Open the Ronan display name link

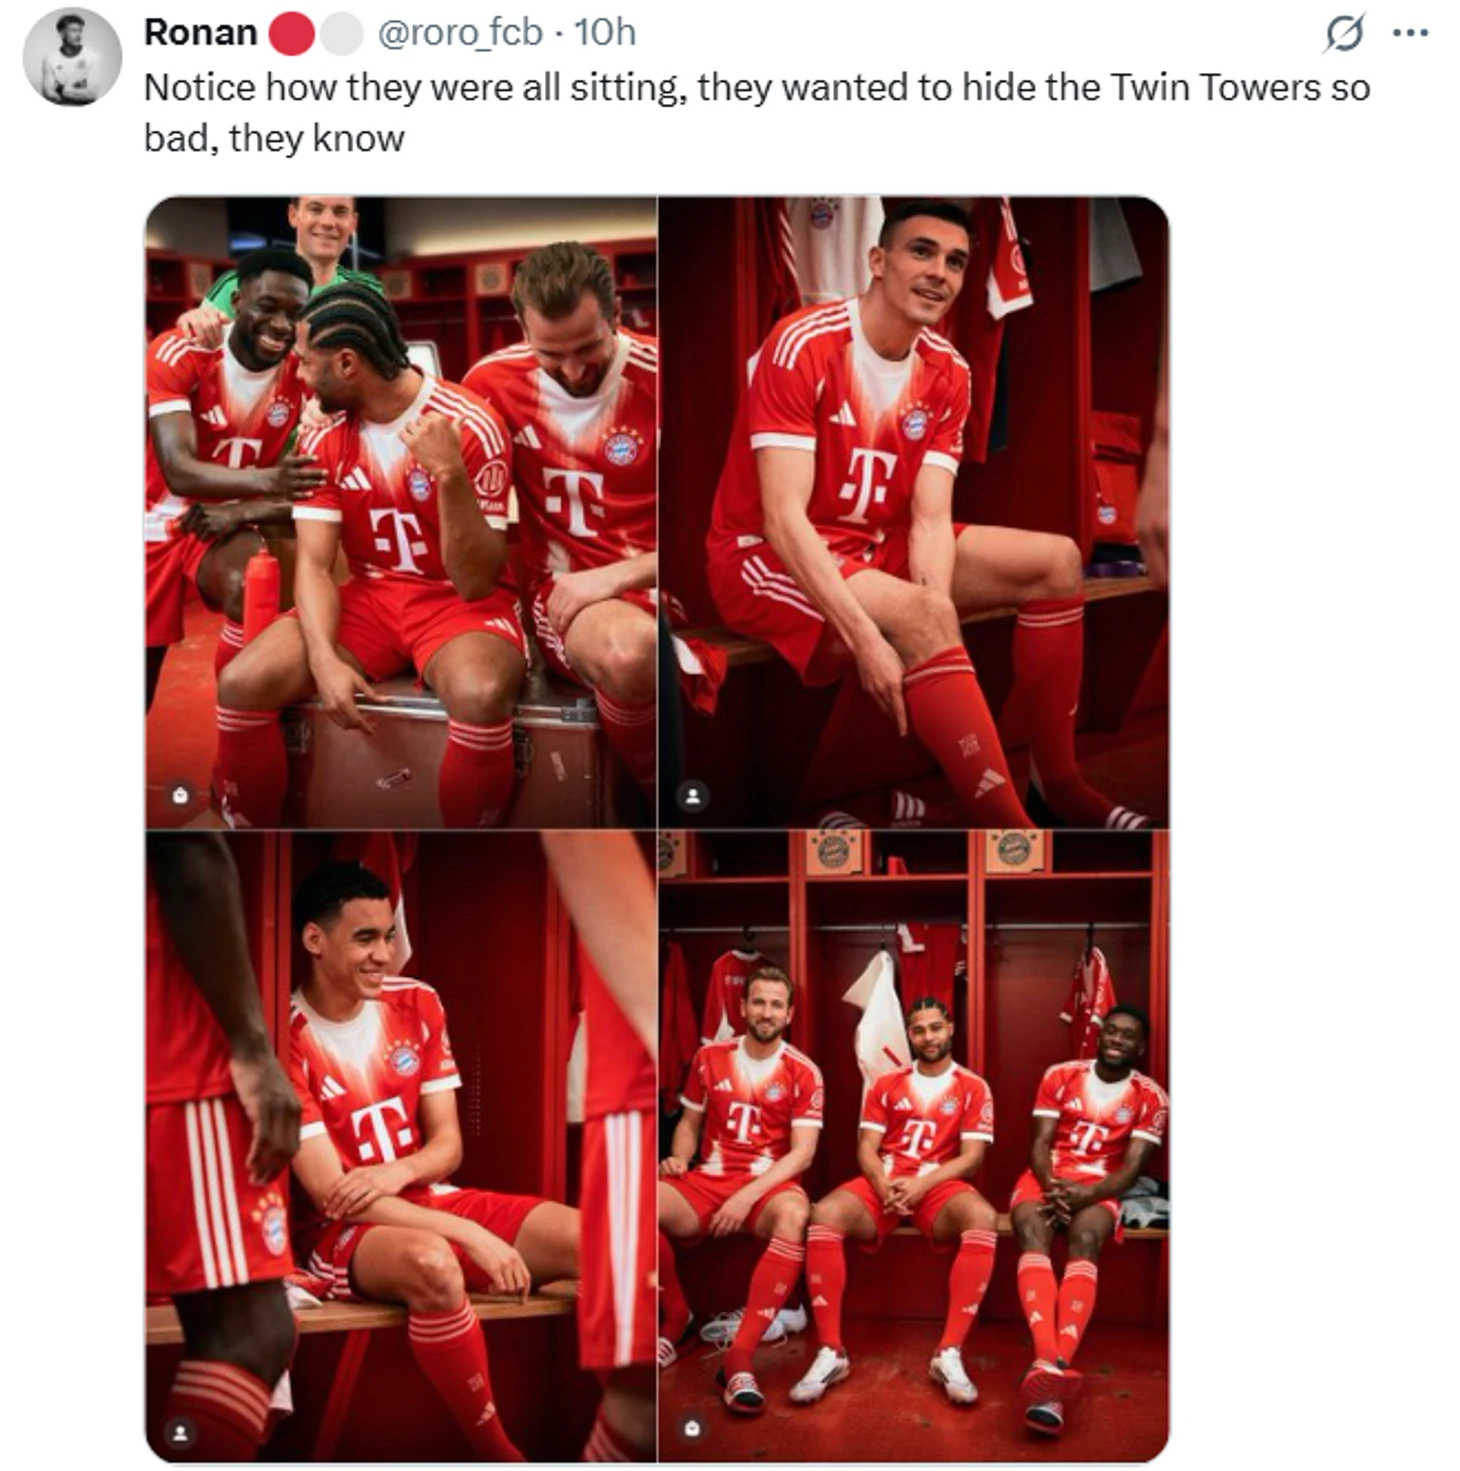200,32
